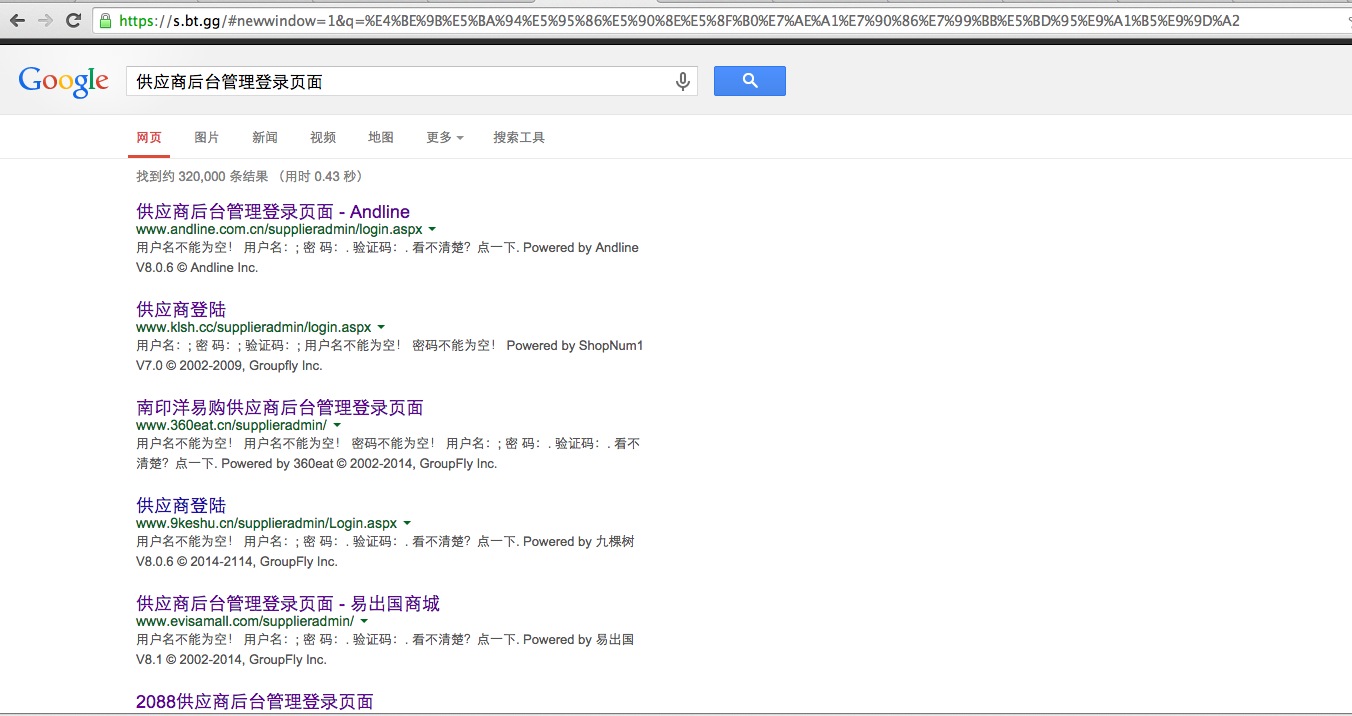Switch to the 视频 tab
Viewport: 1352px width, 716px height.
pos(323,138)
